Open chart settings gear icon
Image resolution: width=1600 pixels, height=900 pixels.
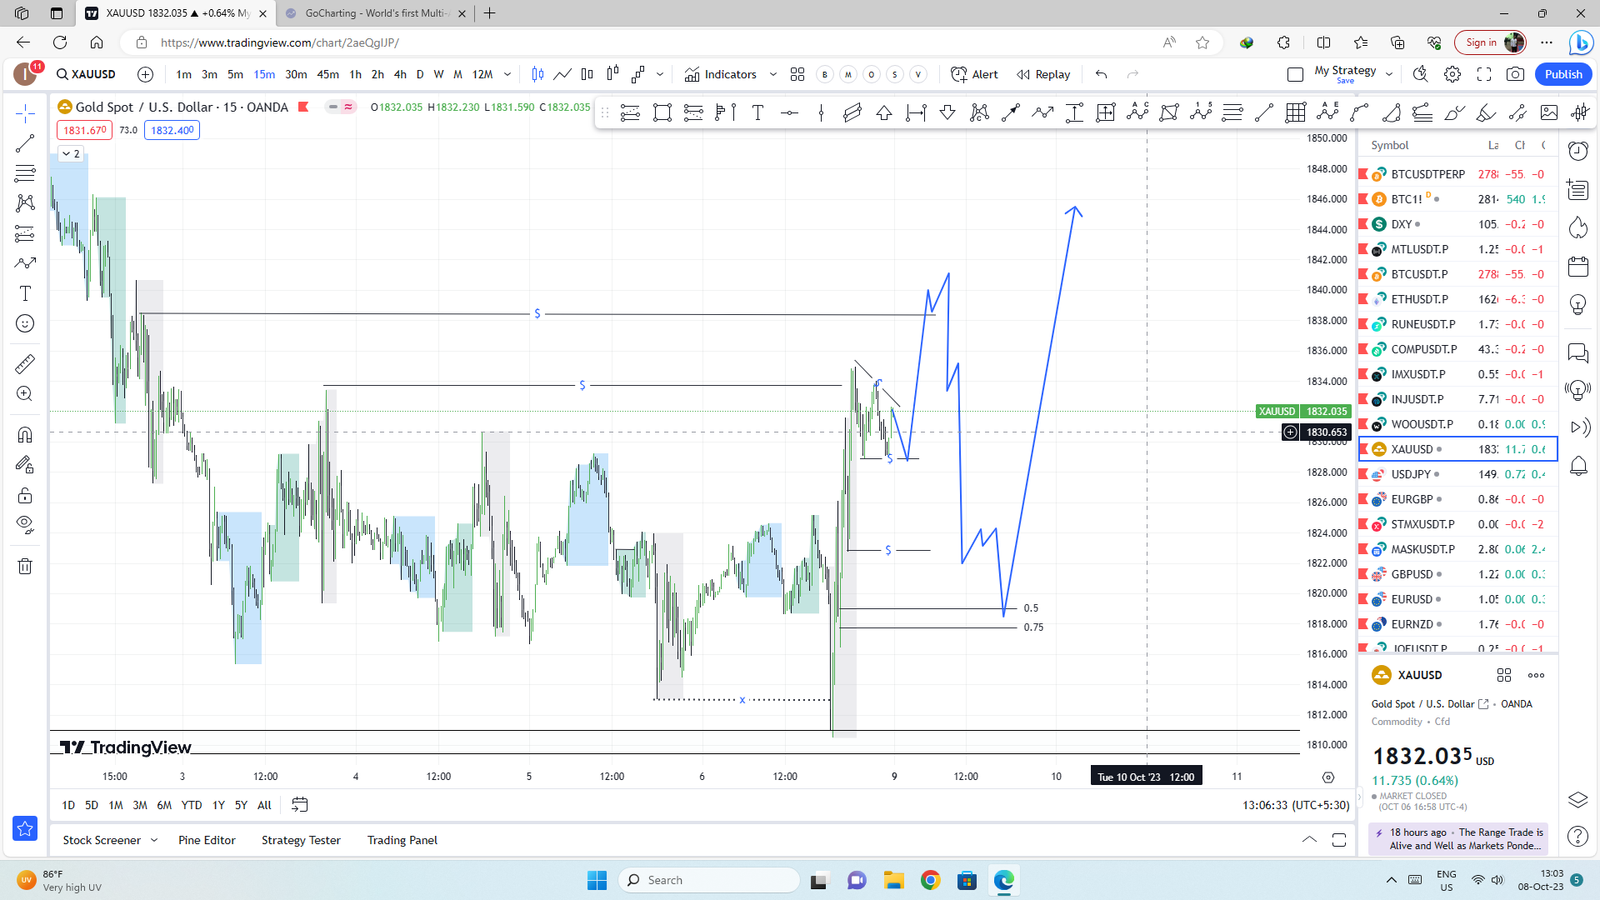coord(1452,74)
